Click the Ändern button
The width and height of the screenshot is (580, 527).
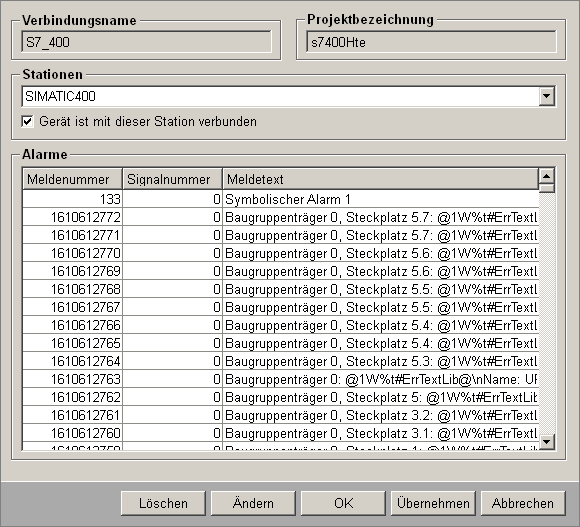coord(253,503)
